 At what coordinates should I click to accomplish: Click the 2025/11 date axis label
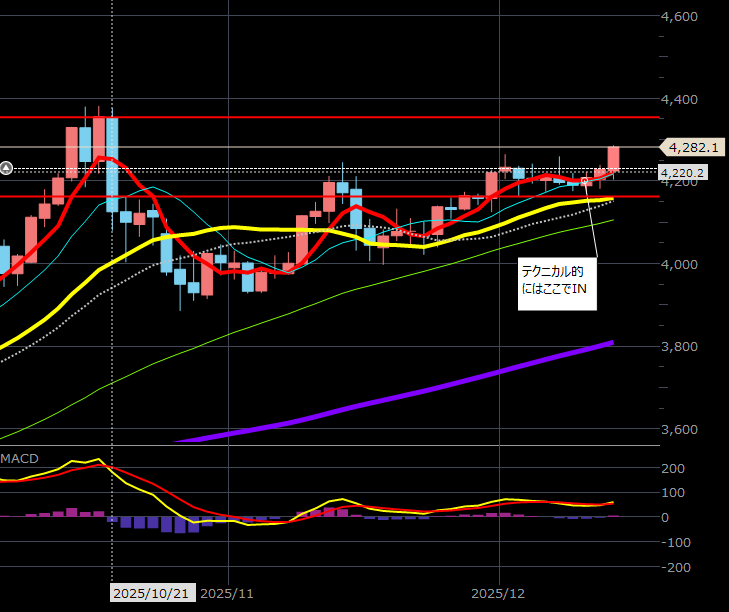point(229,593)
